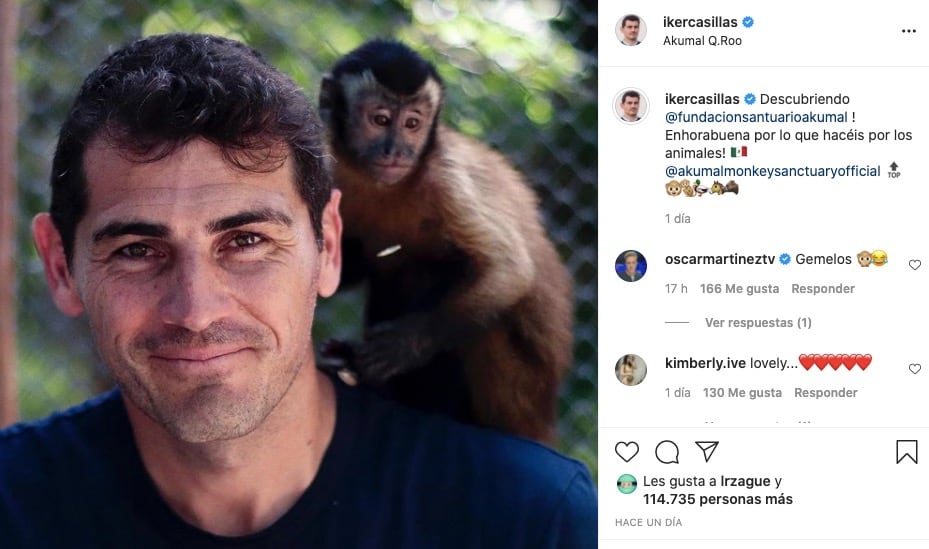Reply to kimberly.ive's comment
Viewport: 929px width, 549px height.
pos(826,393)
